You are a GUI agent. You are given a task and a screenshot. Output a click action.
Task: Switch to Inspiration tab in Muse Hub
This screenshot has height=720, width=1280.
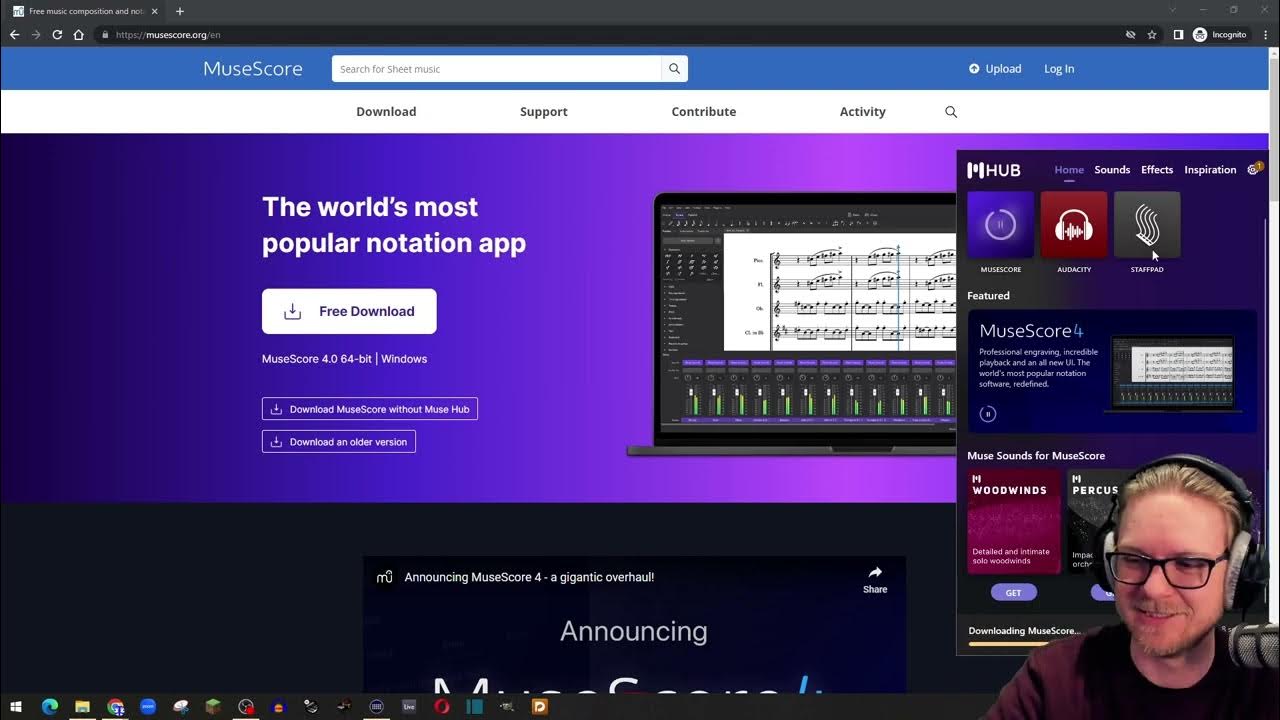1210,170
